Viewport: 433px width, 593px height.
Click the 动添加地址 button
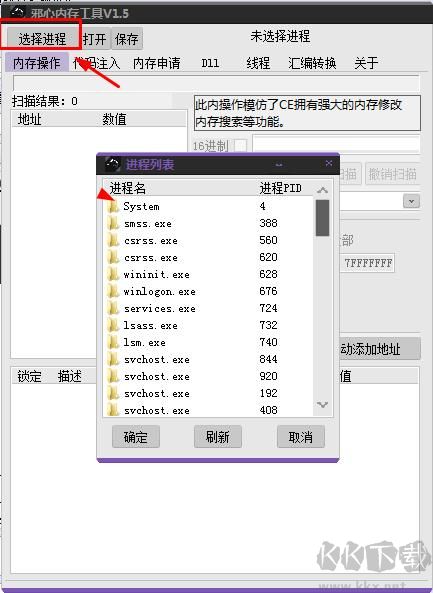coord(379,349)
